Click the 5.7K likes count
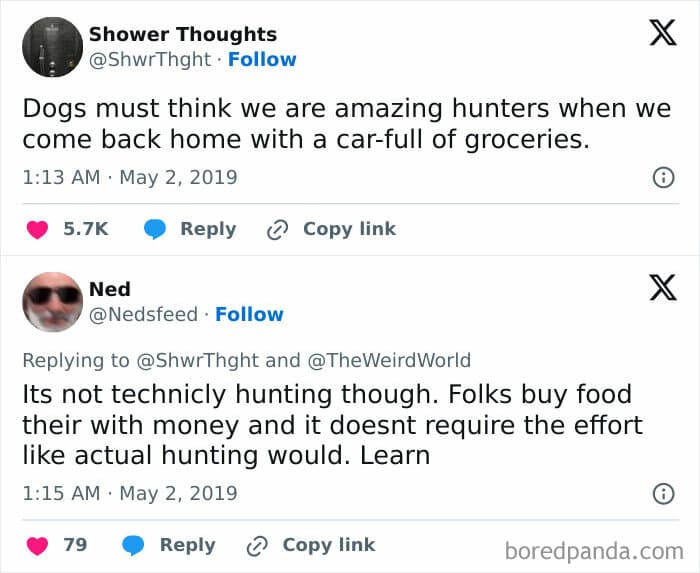 click(x=86, y=228)
